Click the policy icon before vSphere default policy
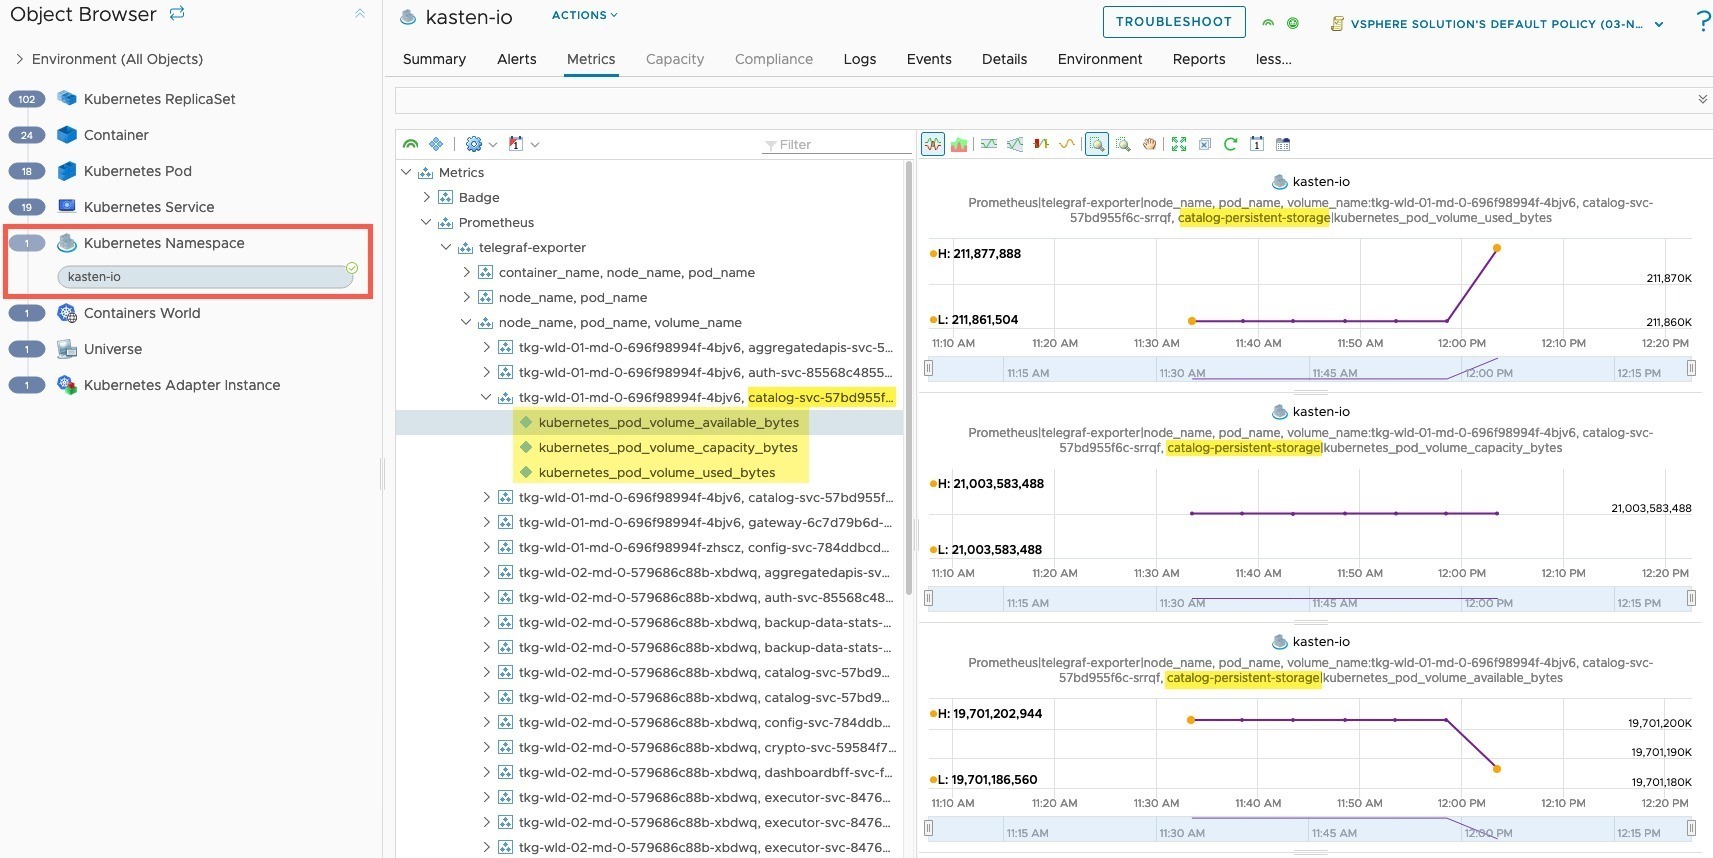The image size is (1713, 858). (1337, 23)
